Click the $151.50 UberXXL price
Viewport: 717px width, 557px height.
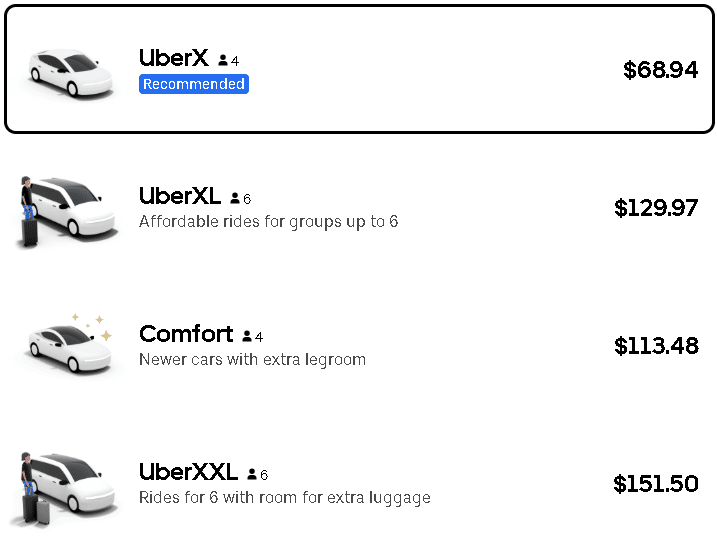coord(656,484)
